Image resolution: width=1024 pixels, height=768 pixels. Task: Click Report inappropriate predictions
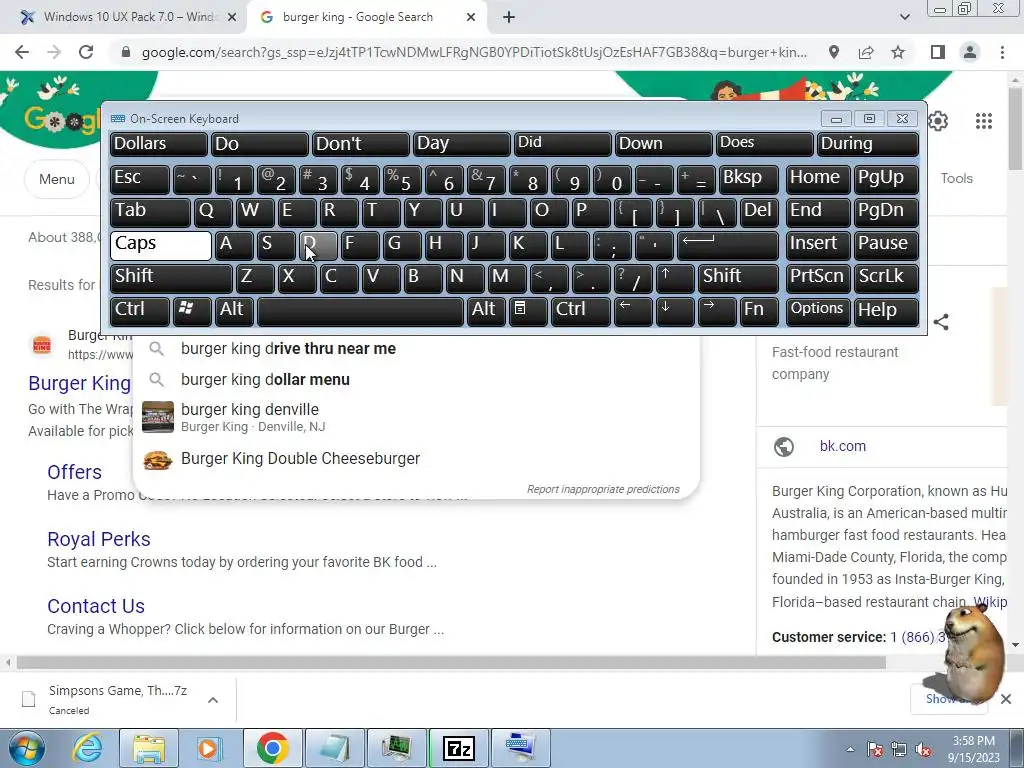tap(603, 489)
